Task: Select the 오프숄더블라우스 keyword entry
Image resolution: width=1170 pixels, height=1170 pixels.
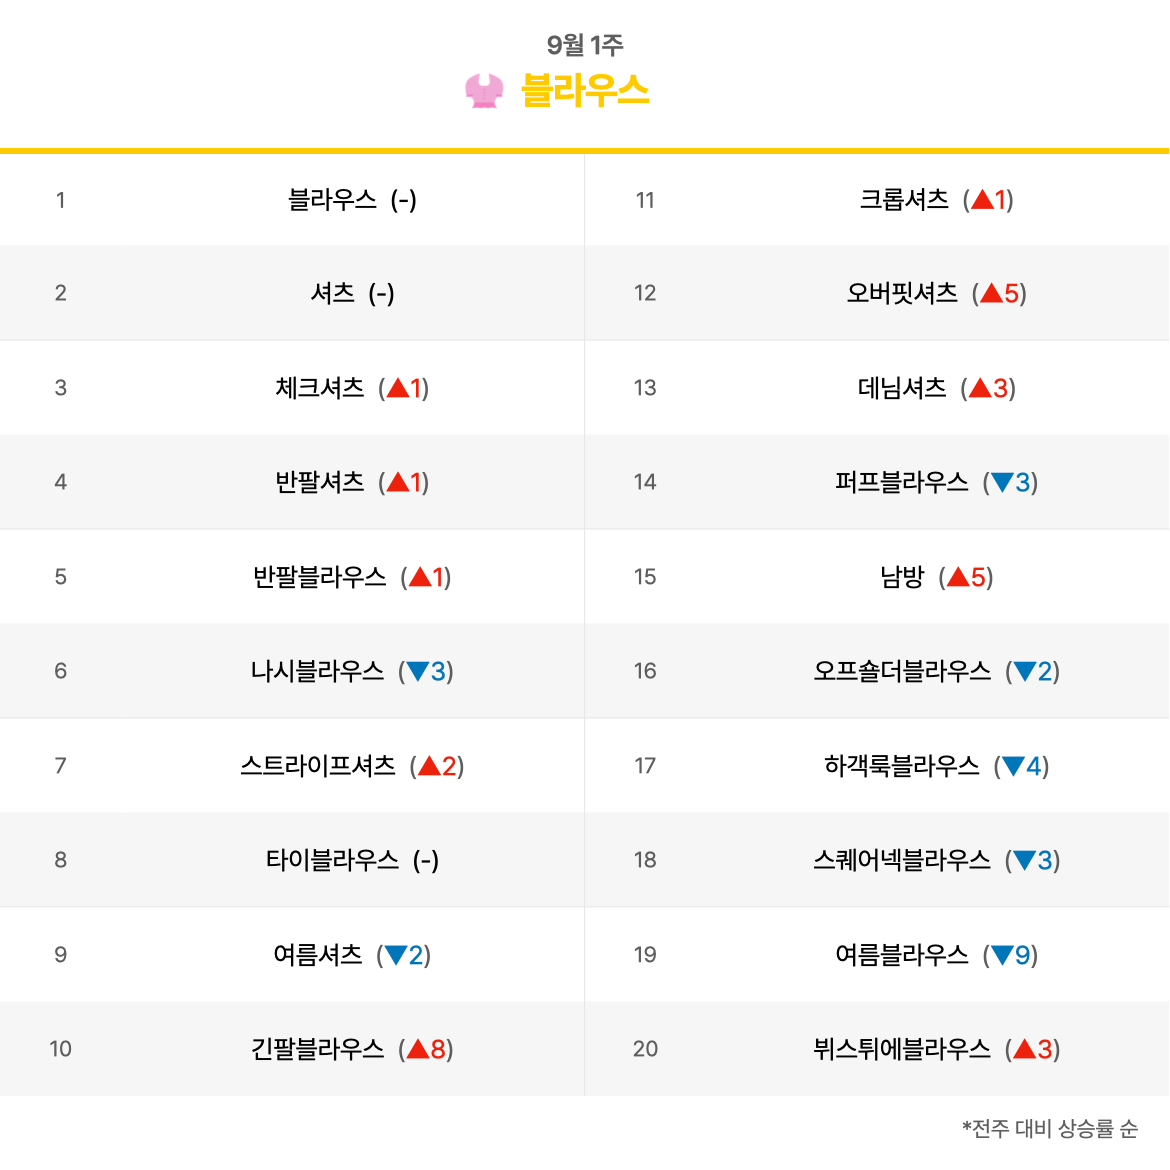Action: (902, 672)
